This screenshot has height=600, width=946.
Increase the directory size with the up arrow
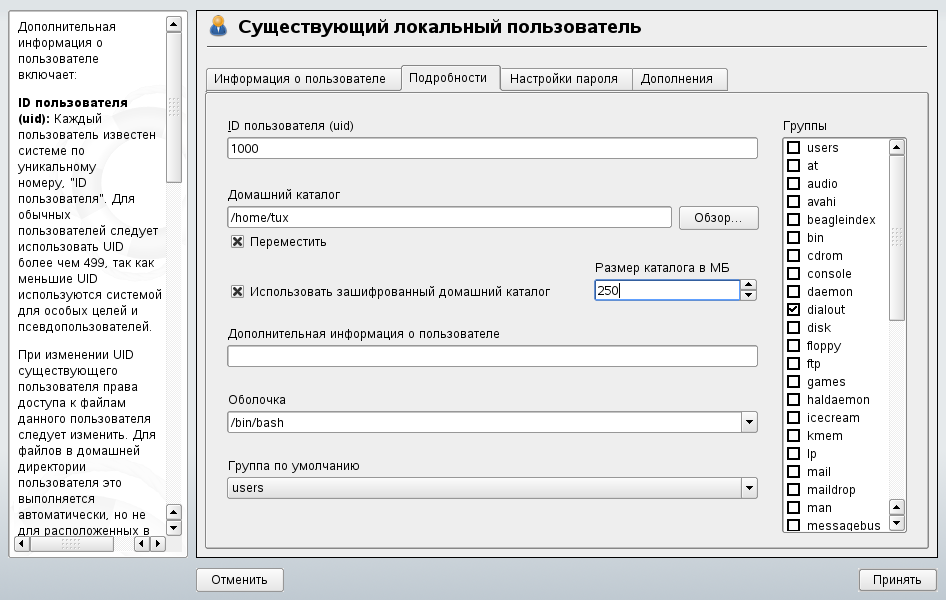[748, 285]
